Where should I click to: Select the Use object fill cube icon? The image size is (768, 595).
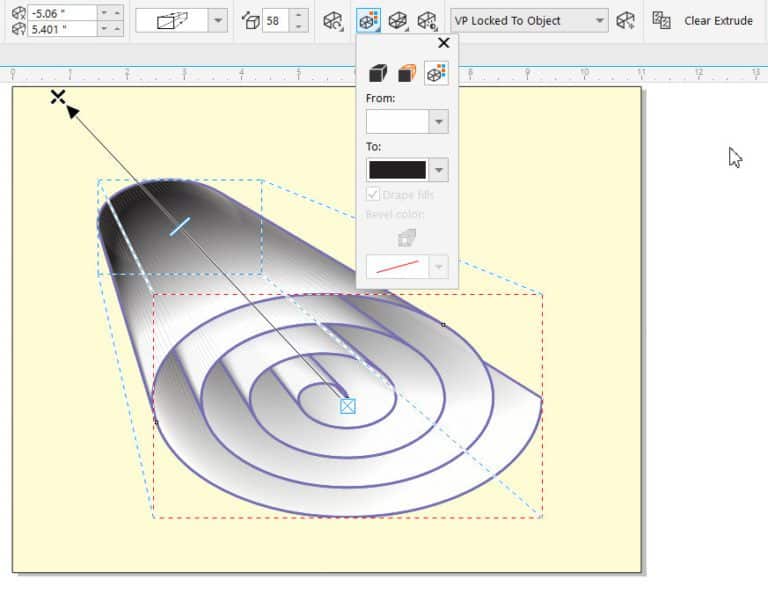point(378,73)
